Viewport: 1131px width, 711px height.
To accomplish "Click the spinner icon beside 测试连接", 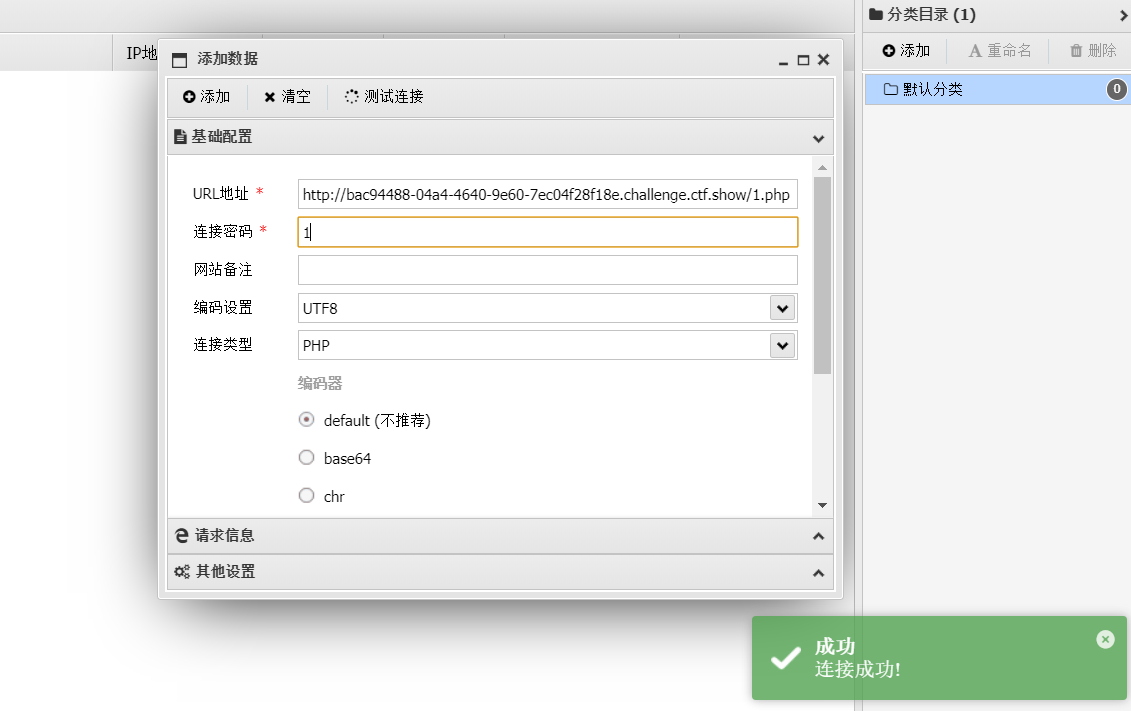I will pyautogui.click(x=351, y=97).
